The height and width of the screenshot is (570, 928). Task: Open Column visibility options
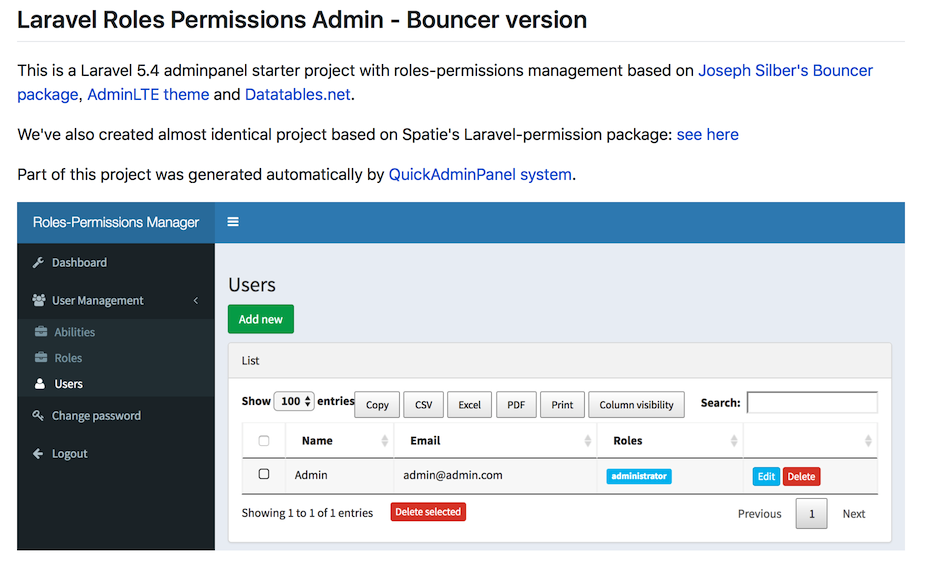click(x=636, y=405)
